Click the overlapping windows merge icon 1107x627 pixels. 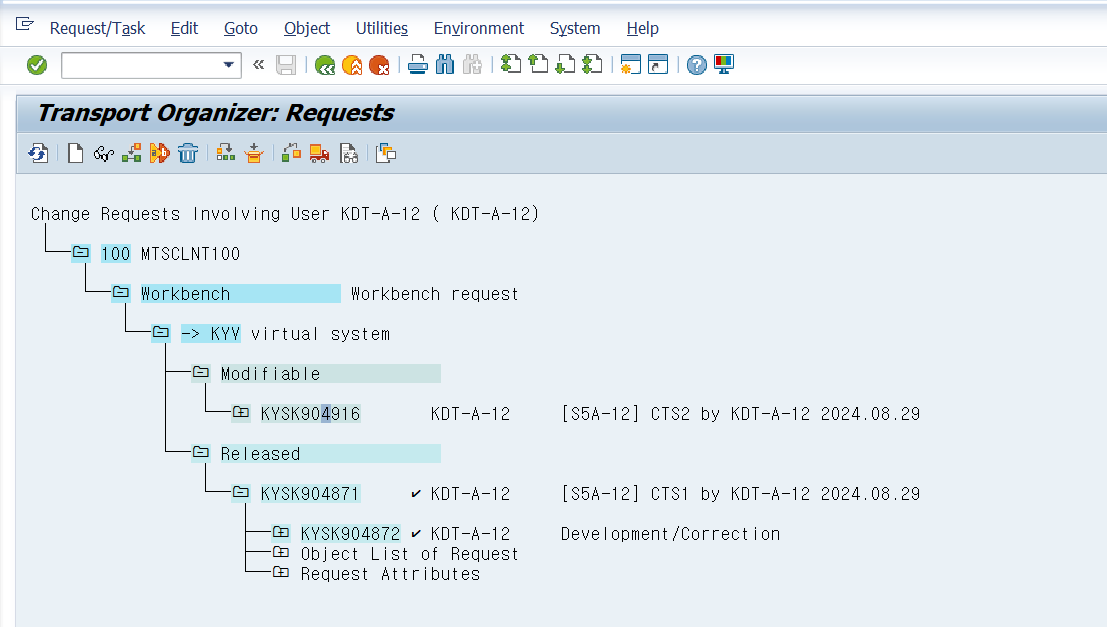(386, 153)
